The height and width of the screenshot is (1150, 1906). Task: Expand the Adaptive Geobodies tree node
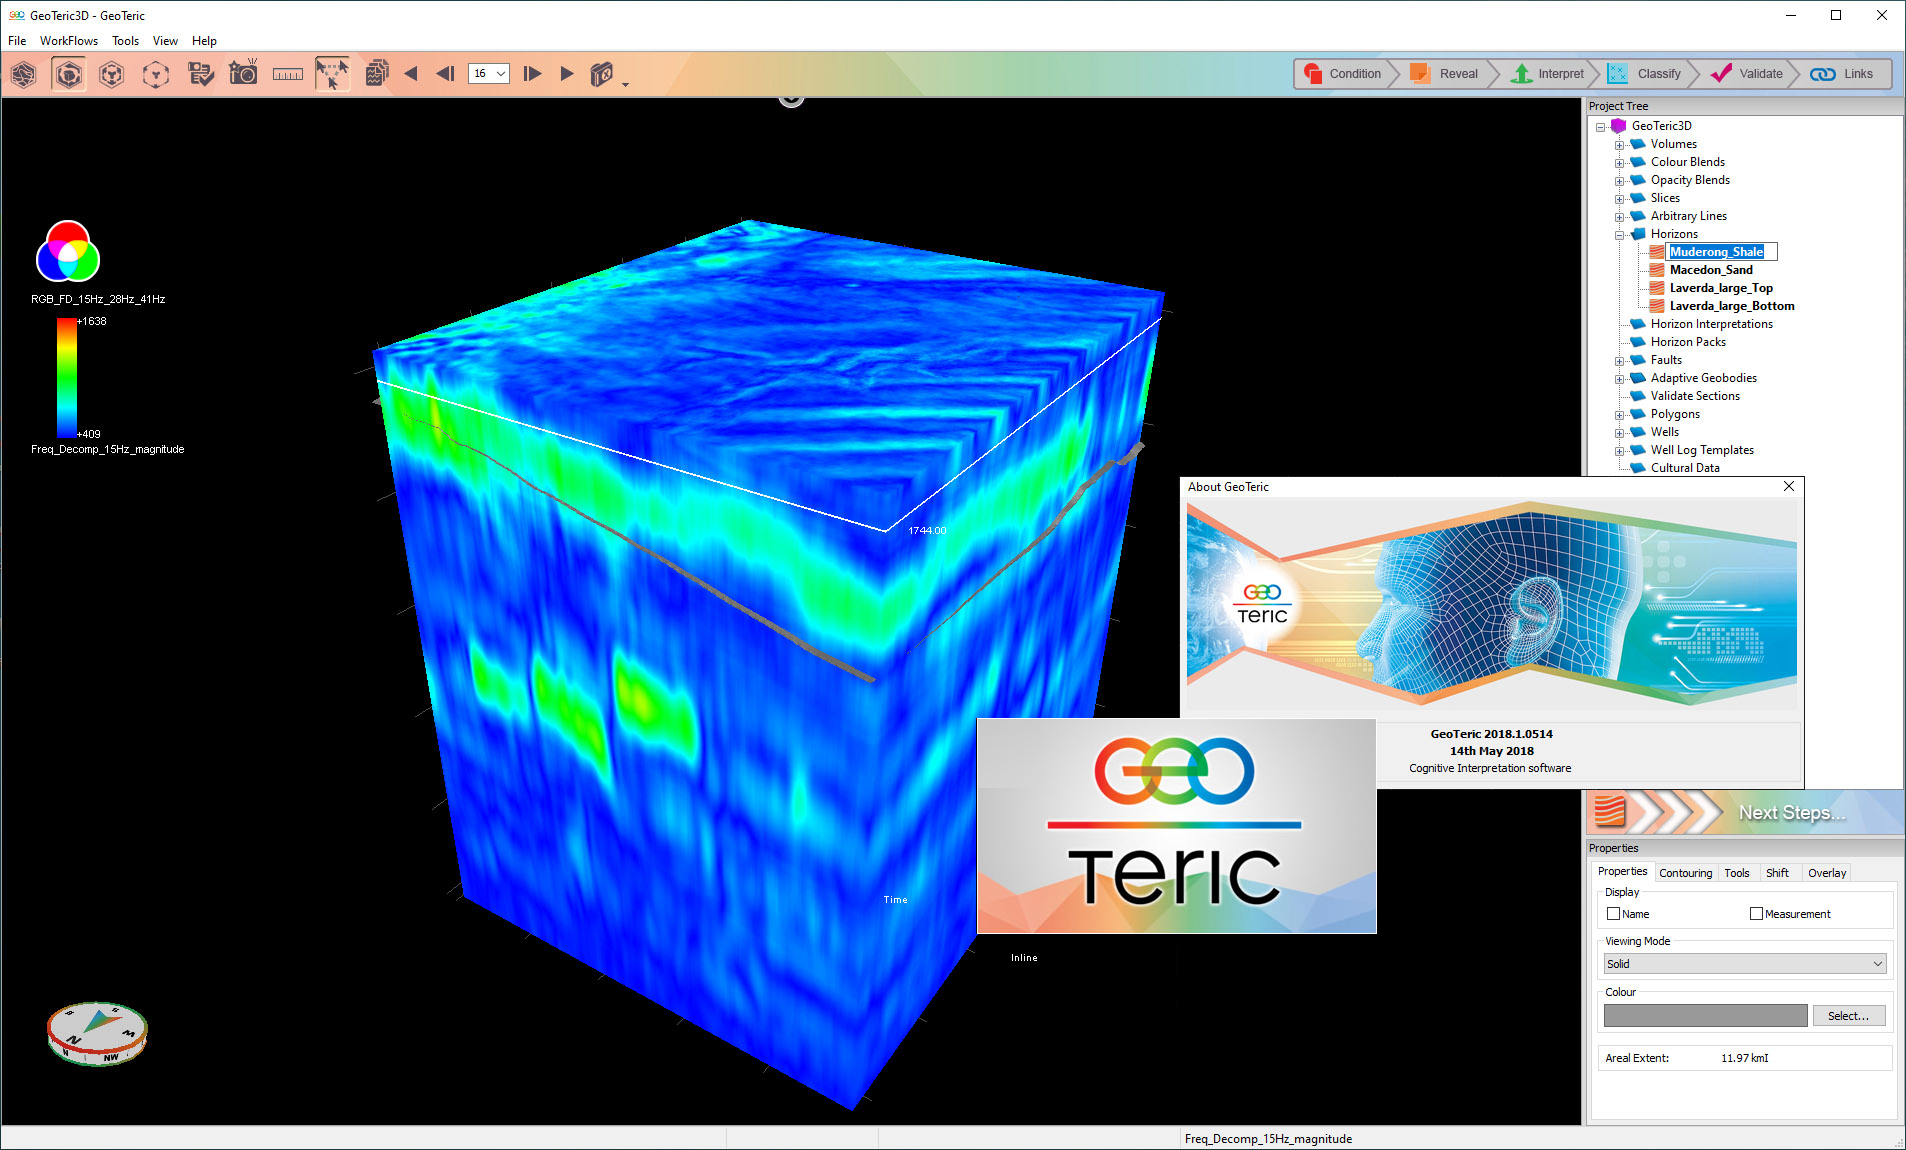point(1619,379)
